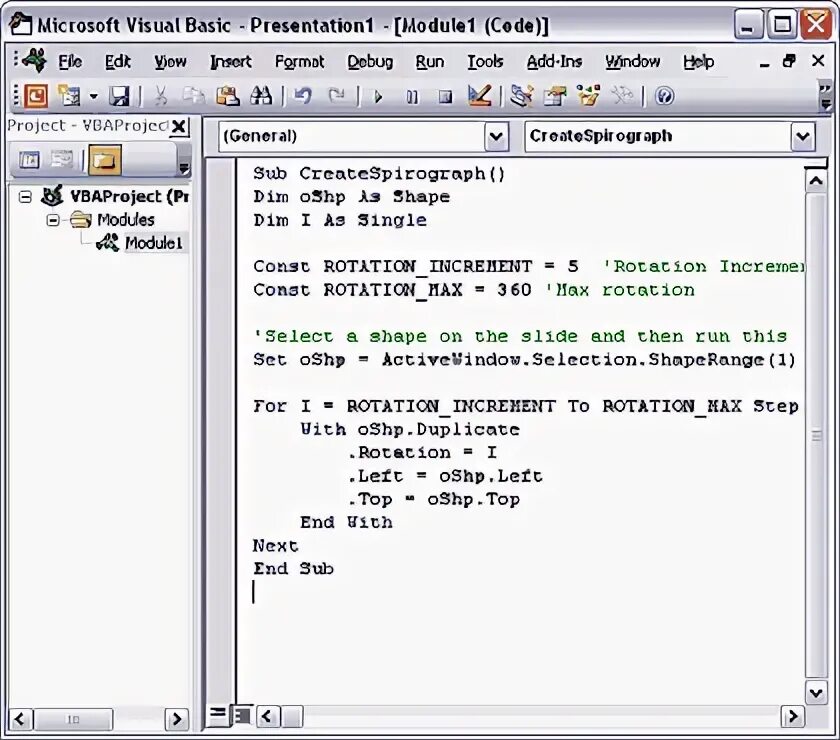Open the toolbar options overflow chevron
The image size is (840, 740).
[x=826, y=96]
